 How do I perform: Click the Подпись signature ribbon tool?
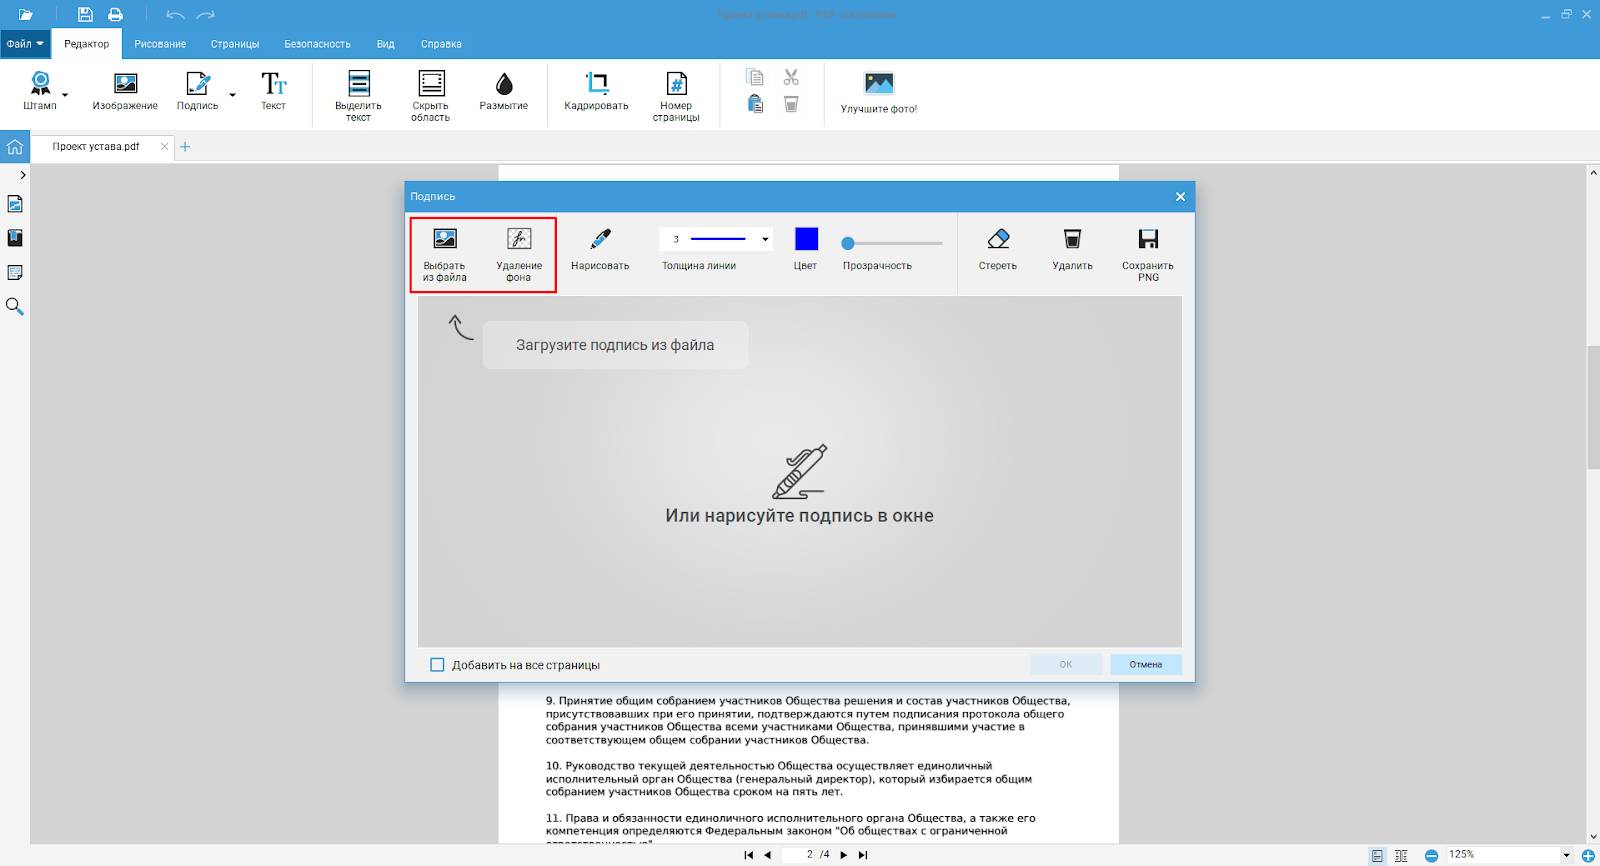pos(198,90)
